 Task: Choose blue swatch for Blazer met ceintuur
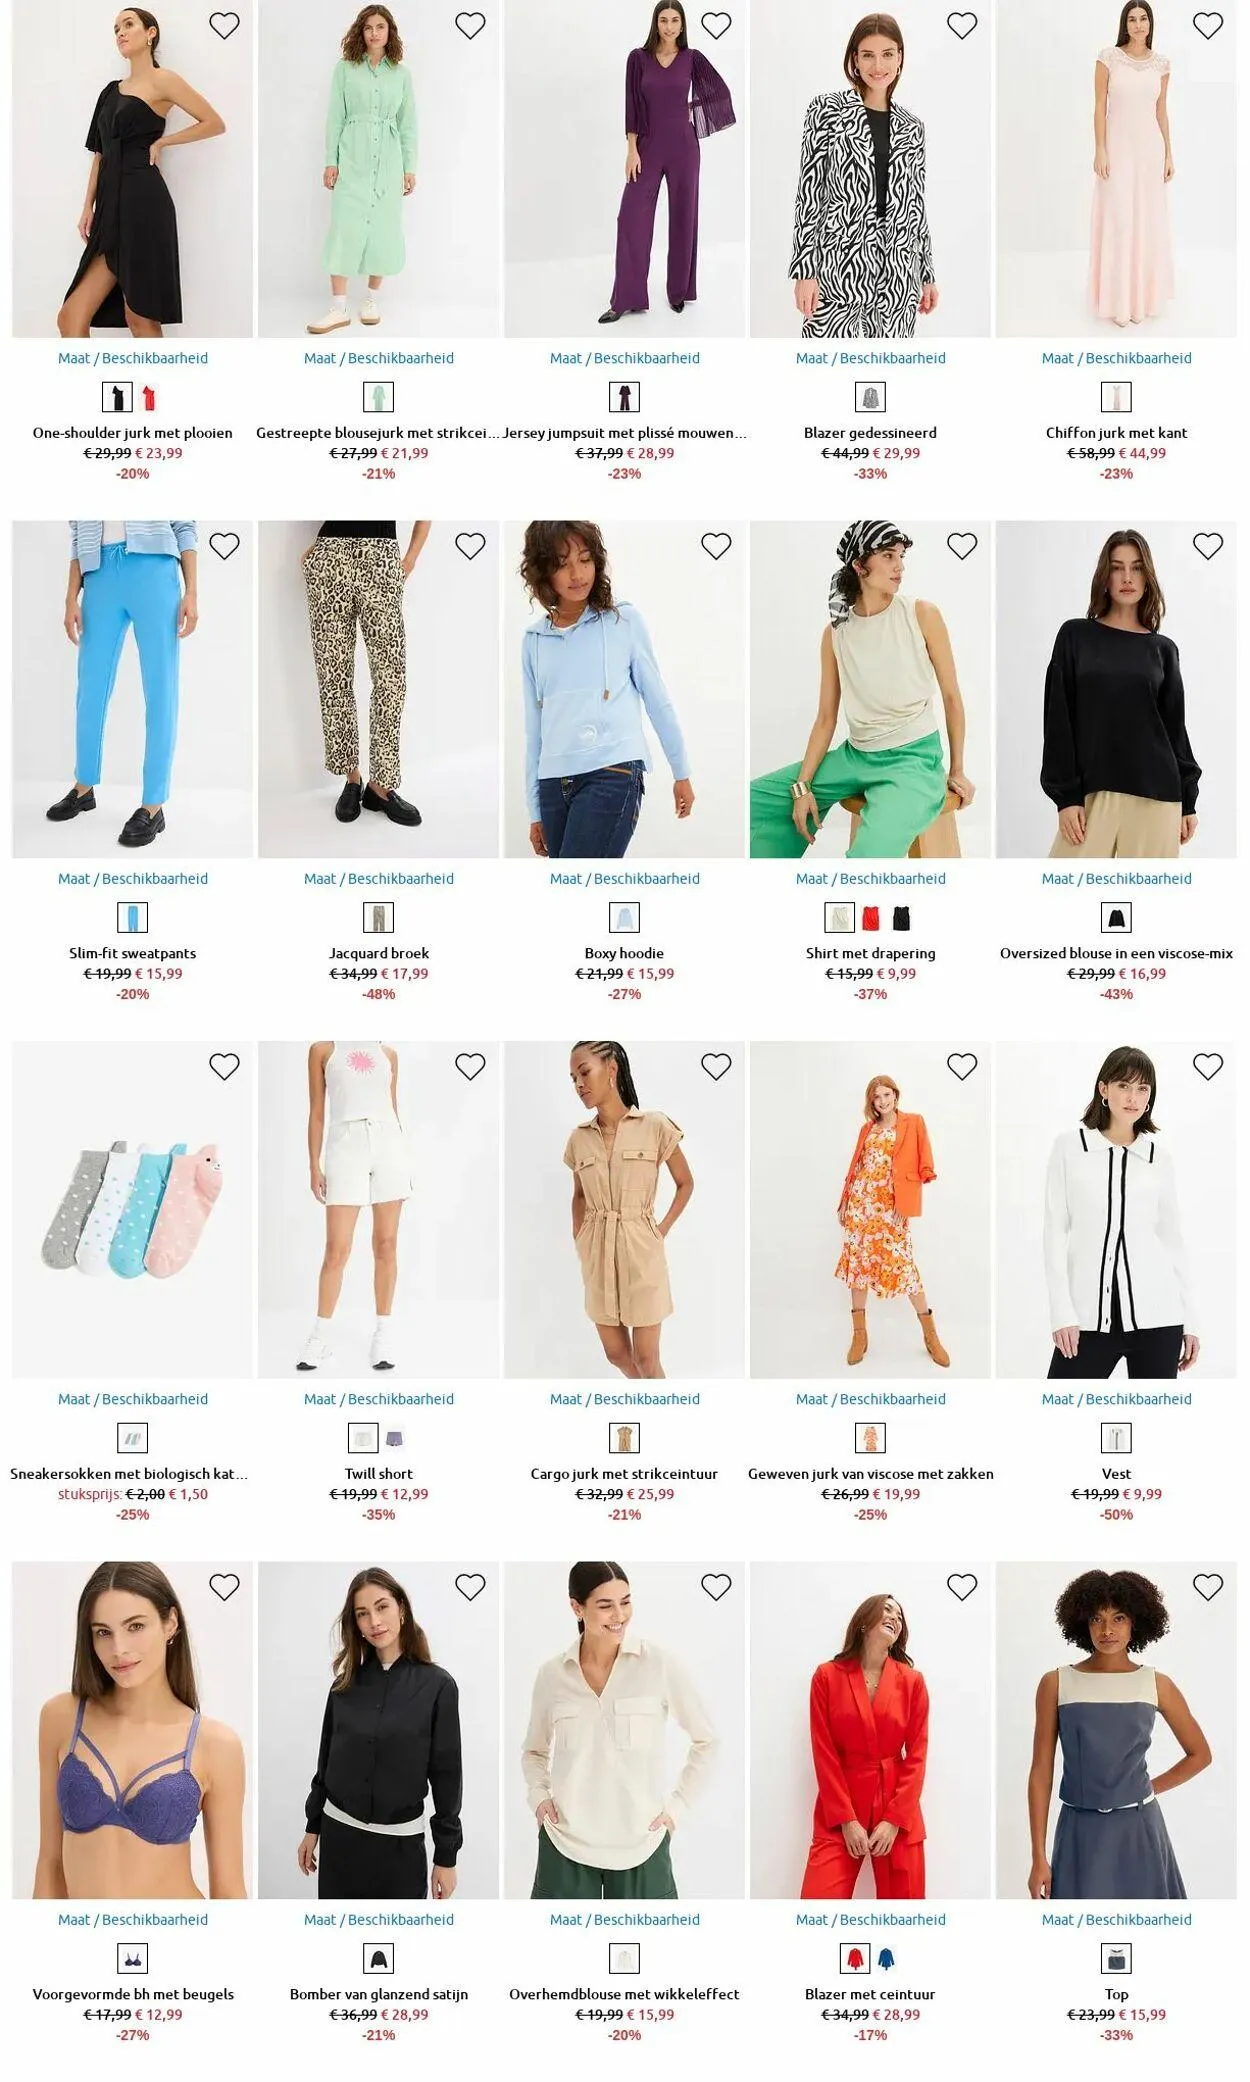(x=886, y=1959)
